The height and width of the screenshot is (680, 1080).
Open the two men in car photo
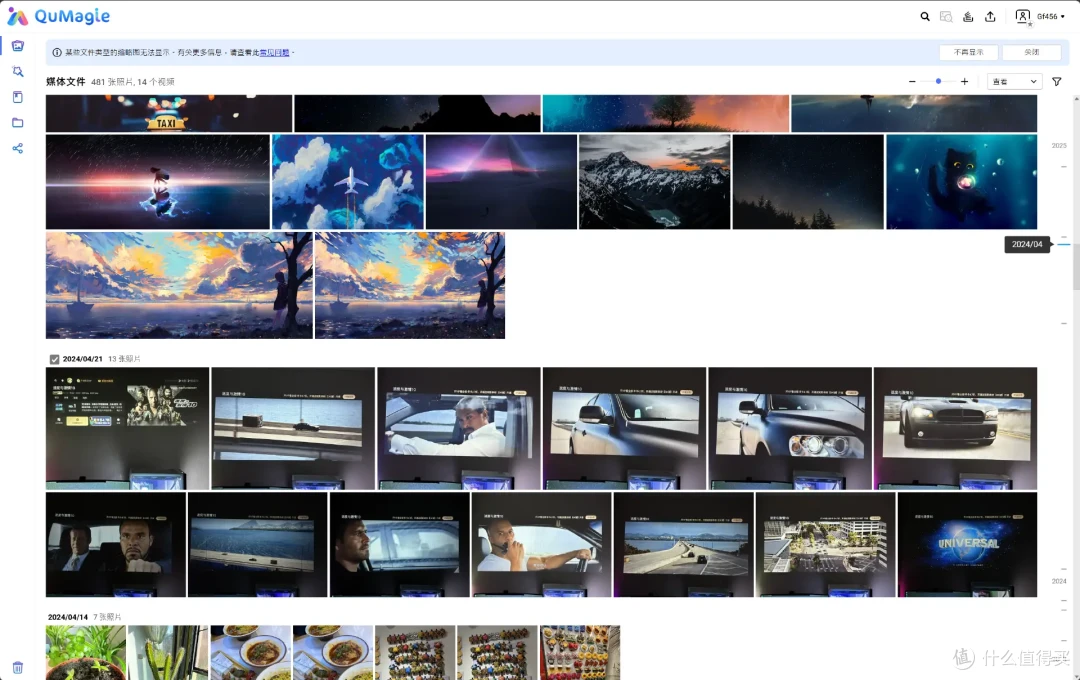116,544
